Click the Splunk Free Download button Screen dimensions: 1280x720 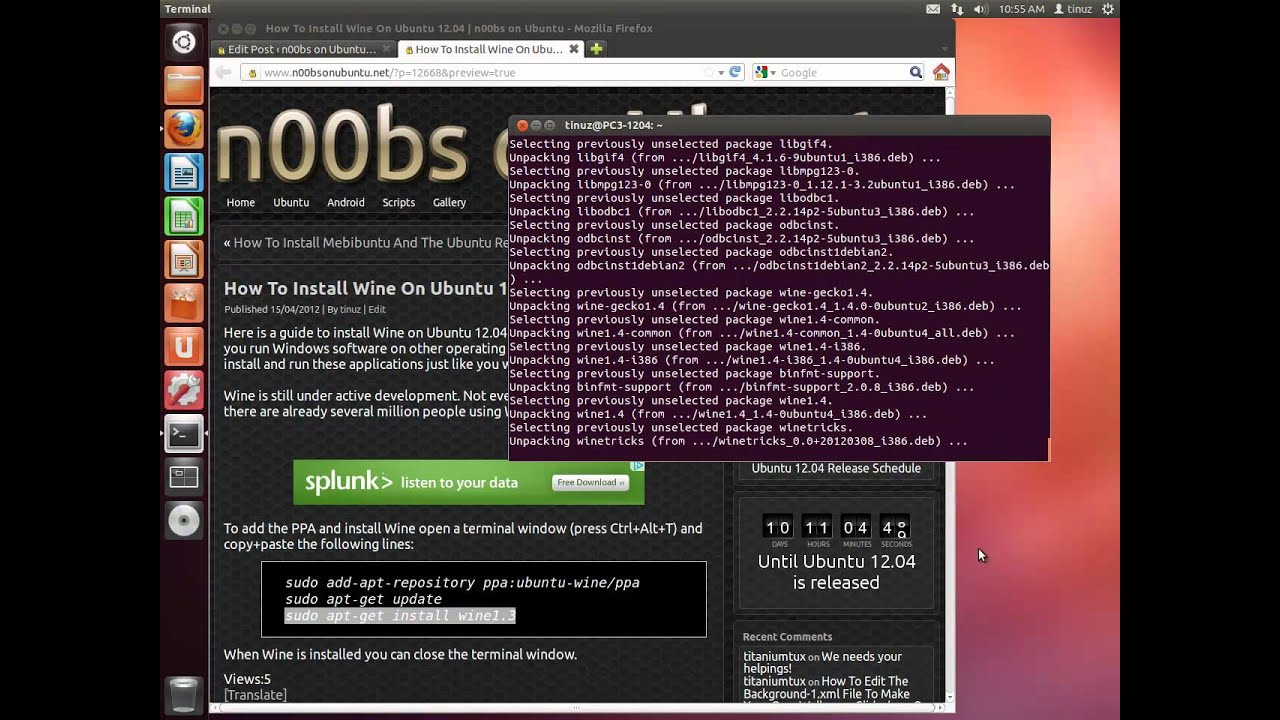coord(591,482)
